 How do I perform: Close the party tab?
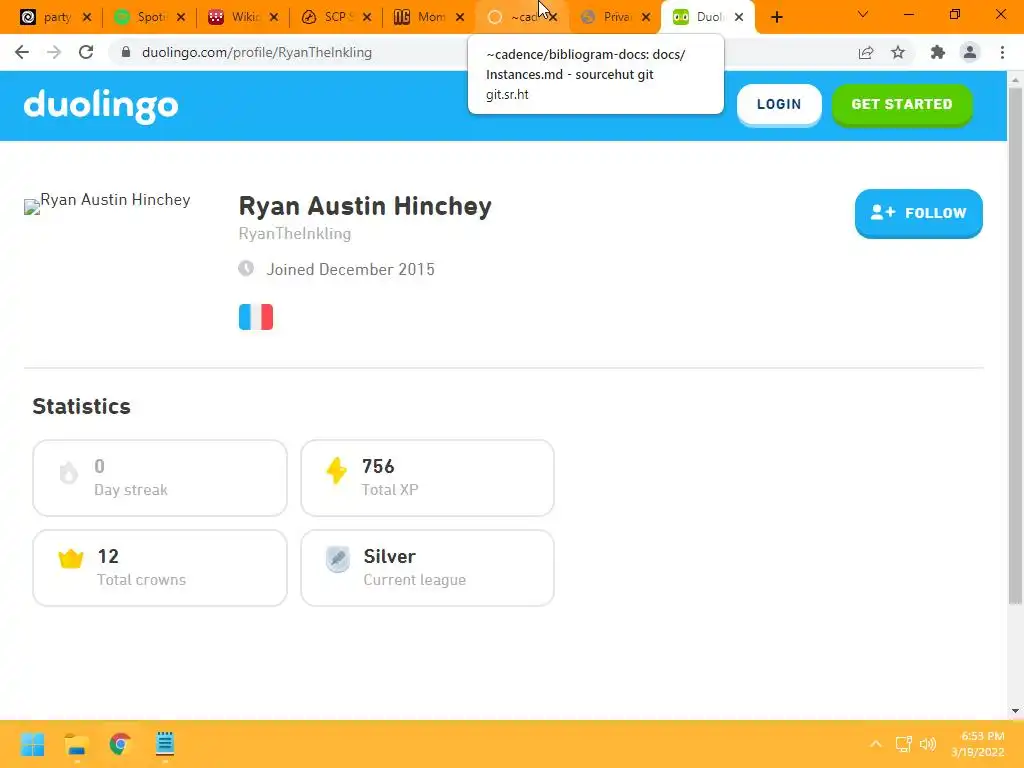87,17
